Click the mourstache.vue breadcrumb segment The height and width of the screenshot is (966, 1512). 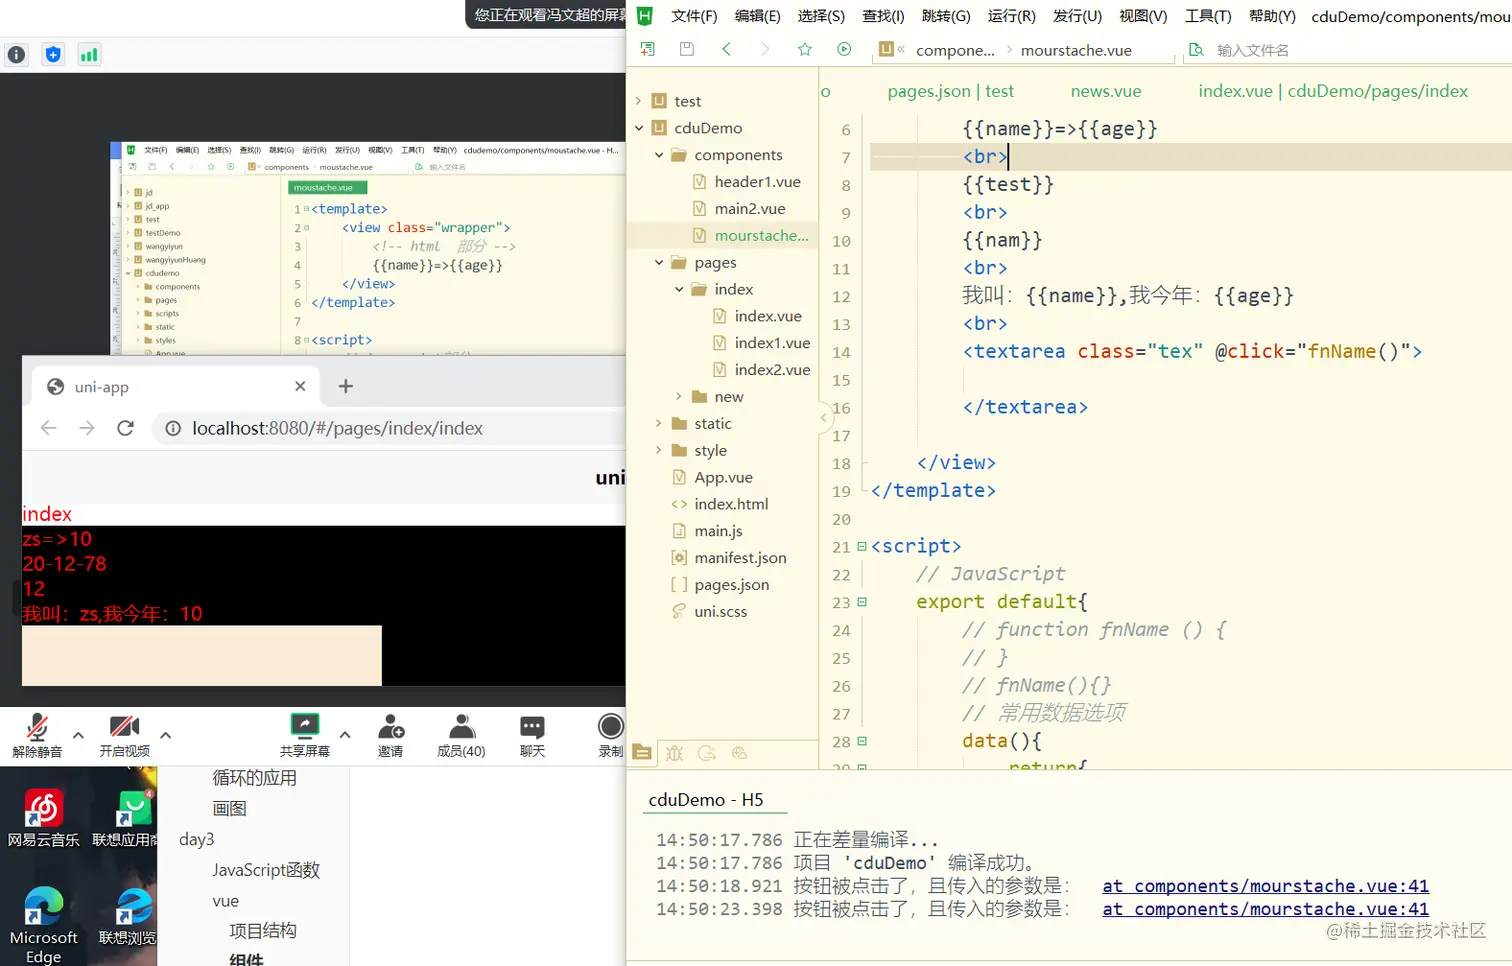click(x=1076, y=50)
